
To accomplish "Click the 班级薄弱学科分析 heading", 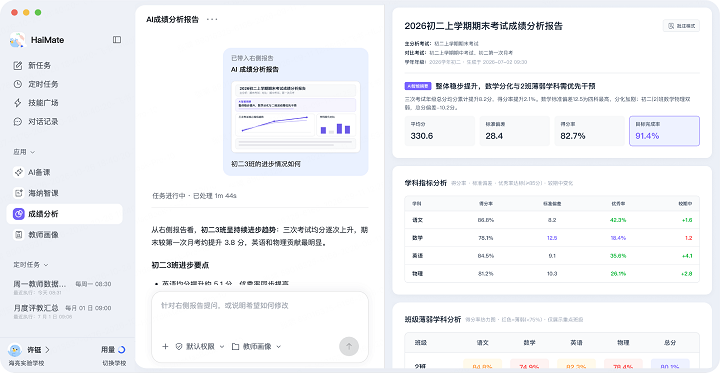I will [433, 319].
